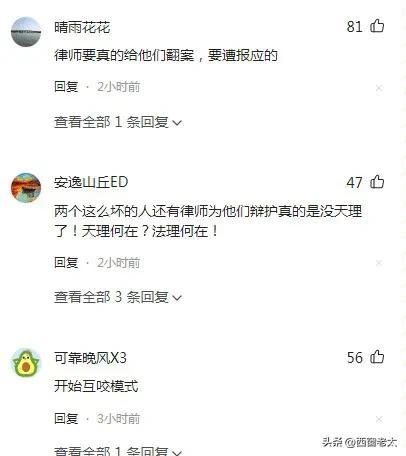Open username link 晴雨花花

(82, 27)
